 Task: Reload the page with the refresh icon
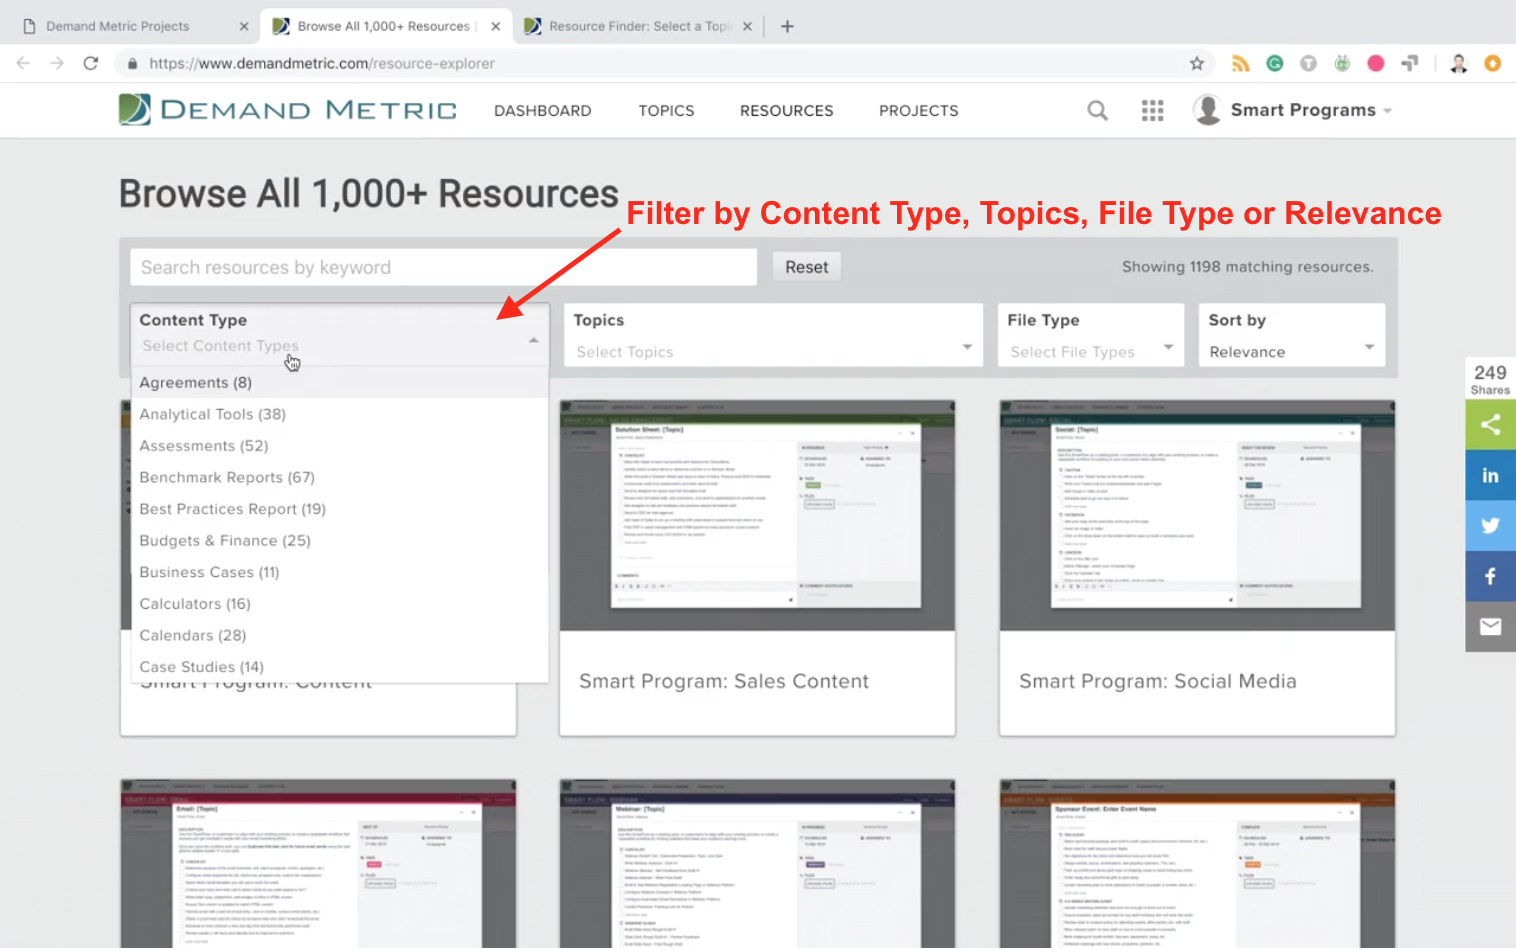pos(91,63)
